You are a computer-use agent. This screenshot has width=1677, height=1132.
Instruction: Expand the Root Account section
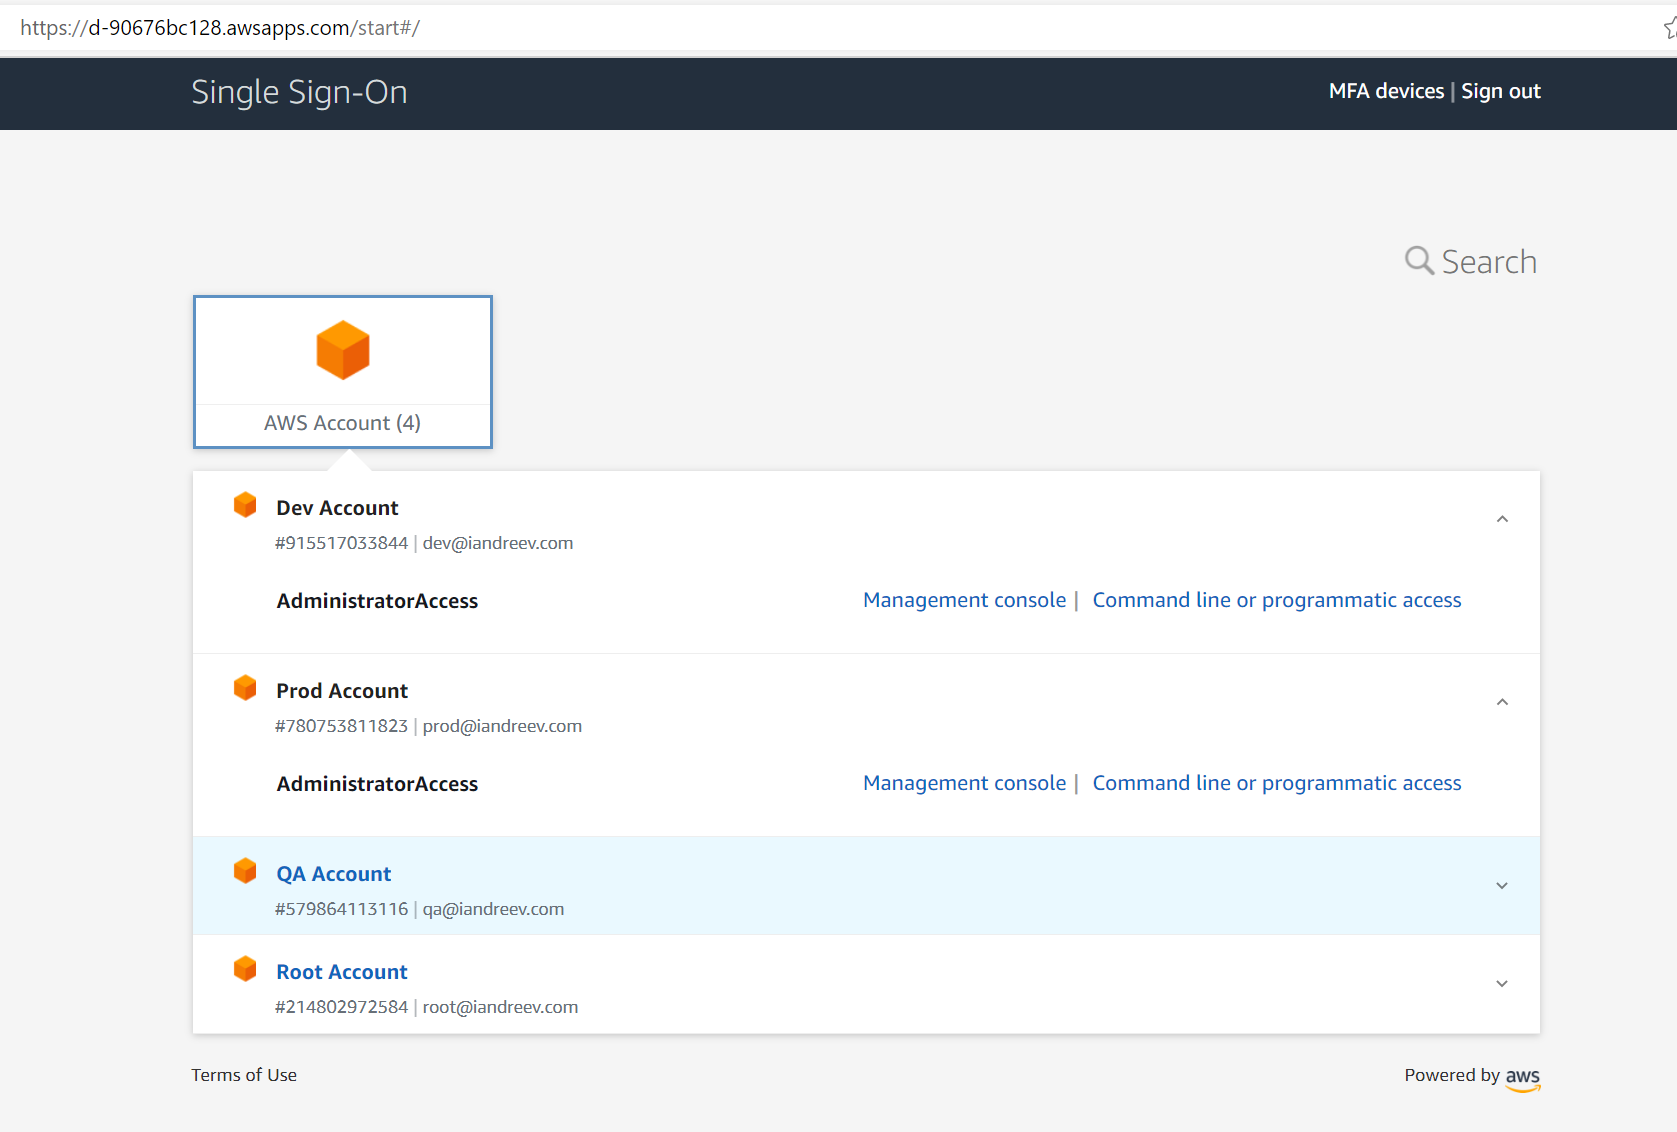pyautogui.click(x=1502, y=984)
